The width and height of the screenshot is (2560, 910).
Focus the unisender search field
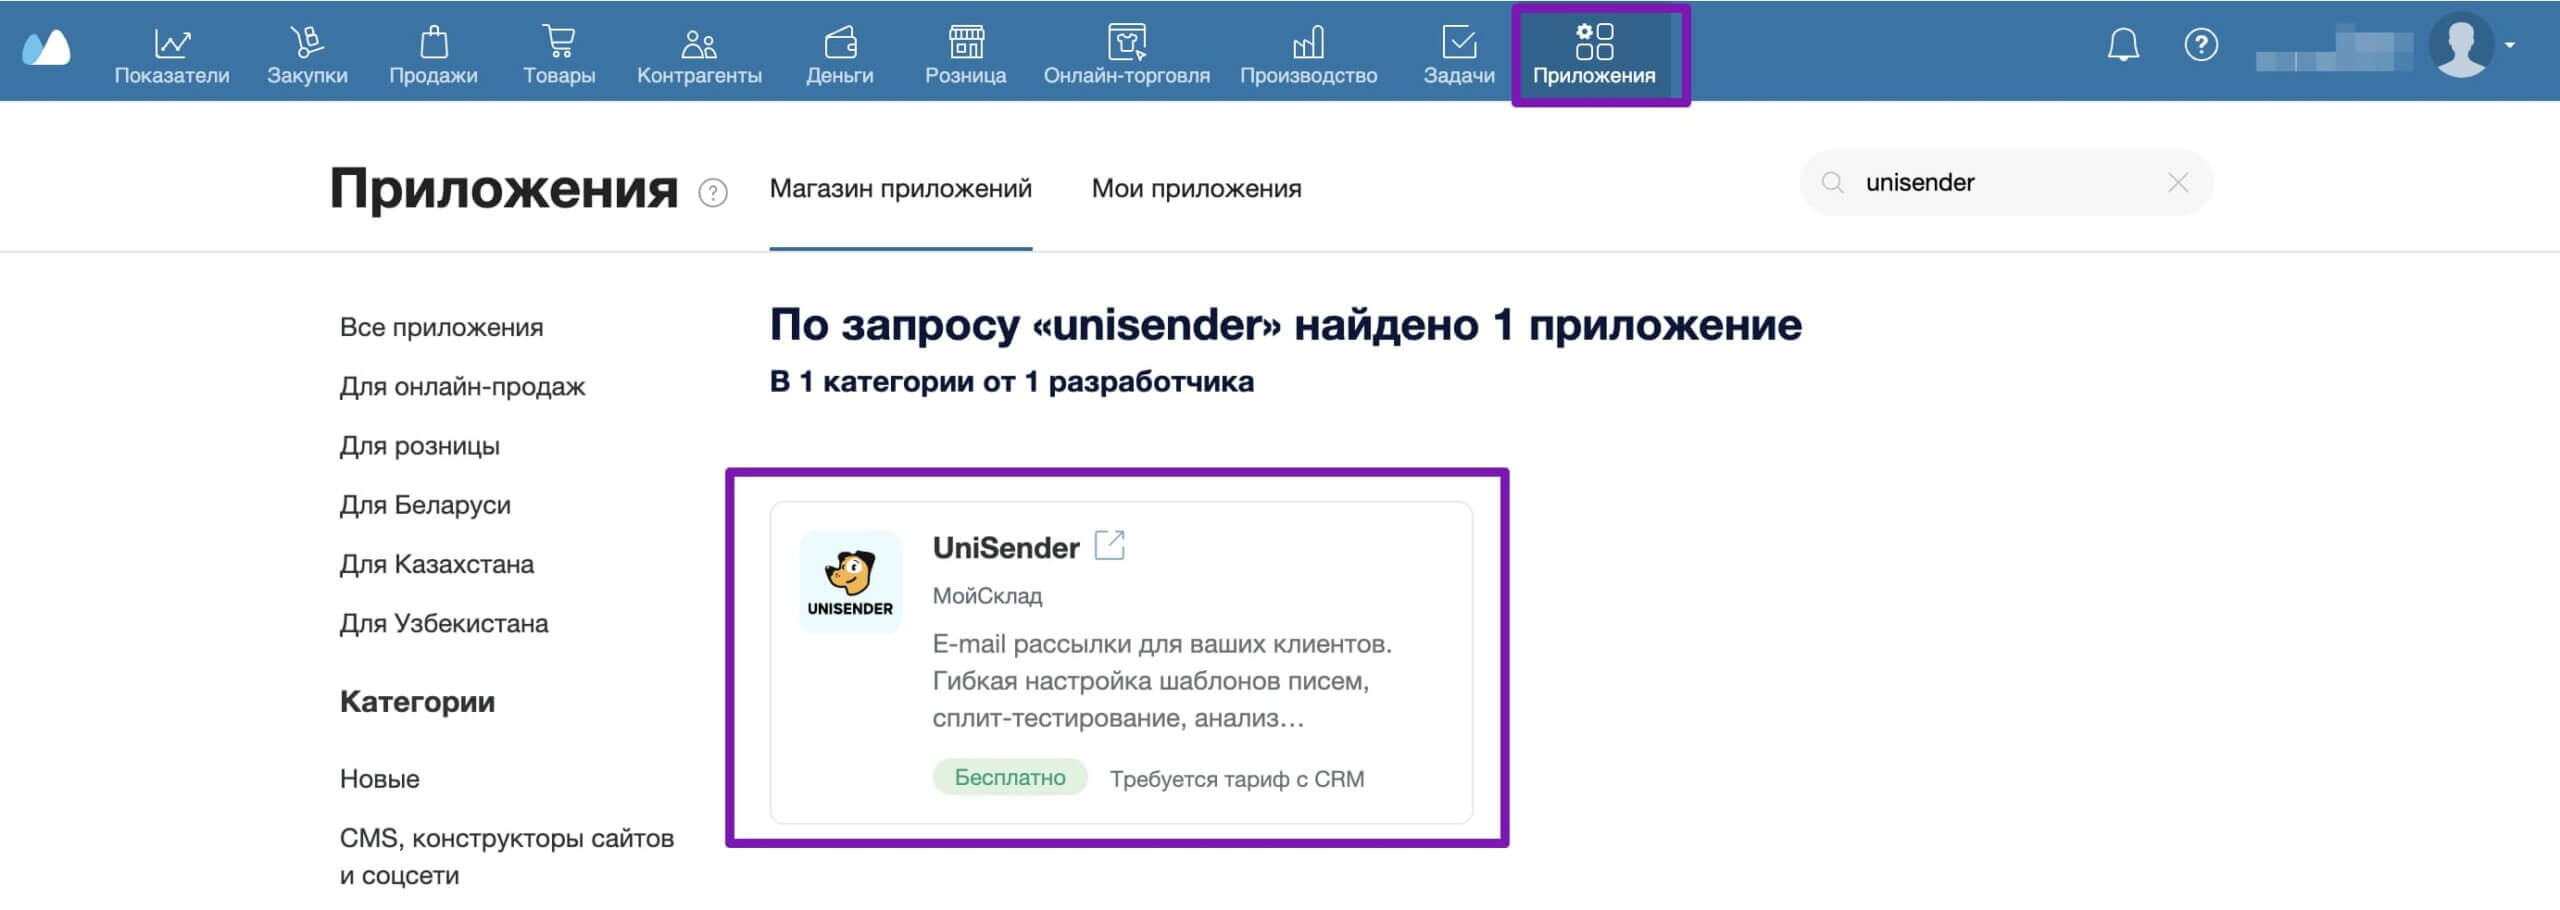[x=2005, y=182]
